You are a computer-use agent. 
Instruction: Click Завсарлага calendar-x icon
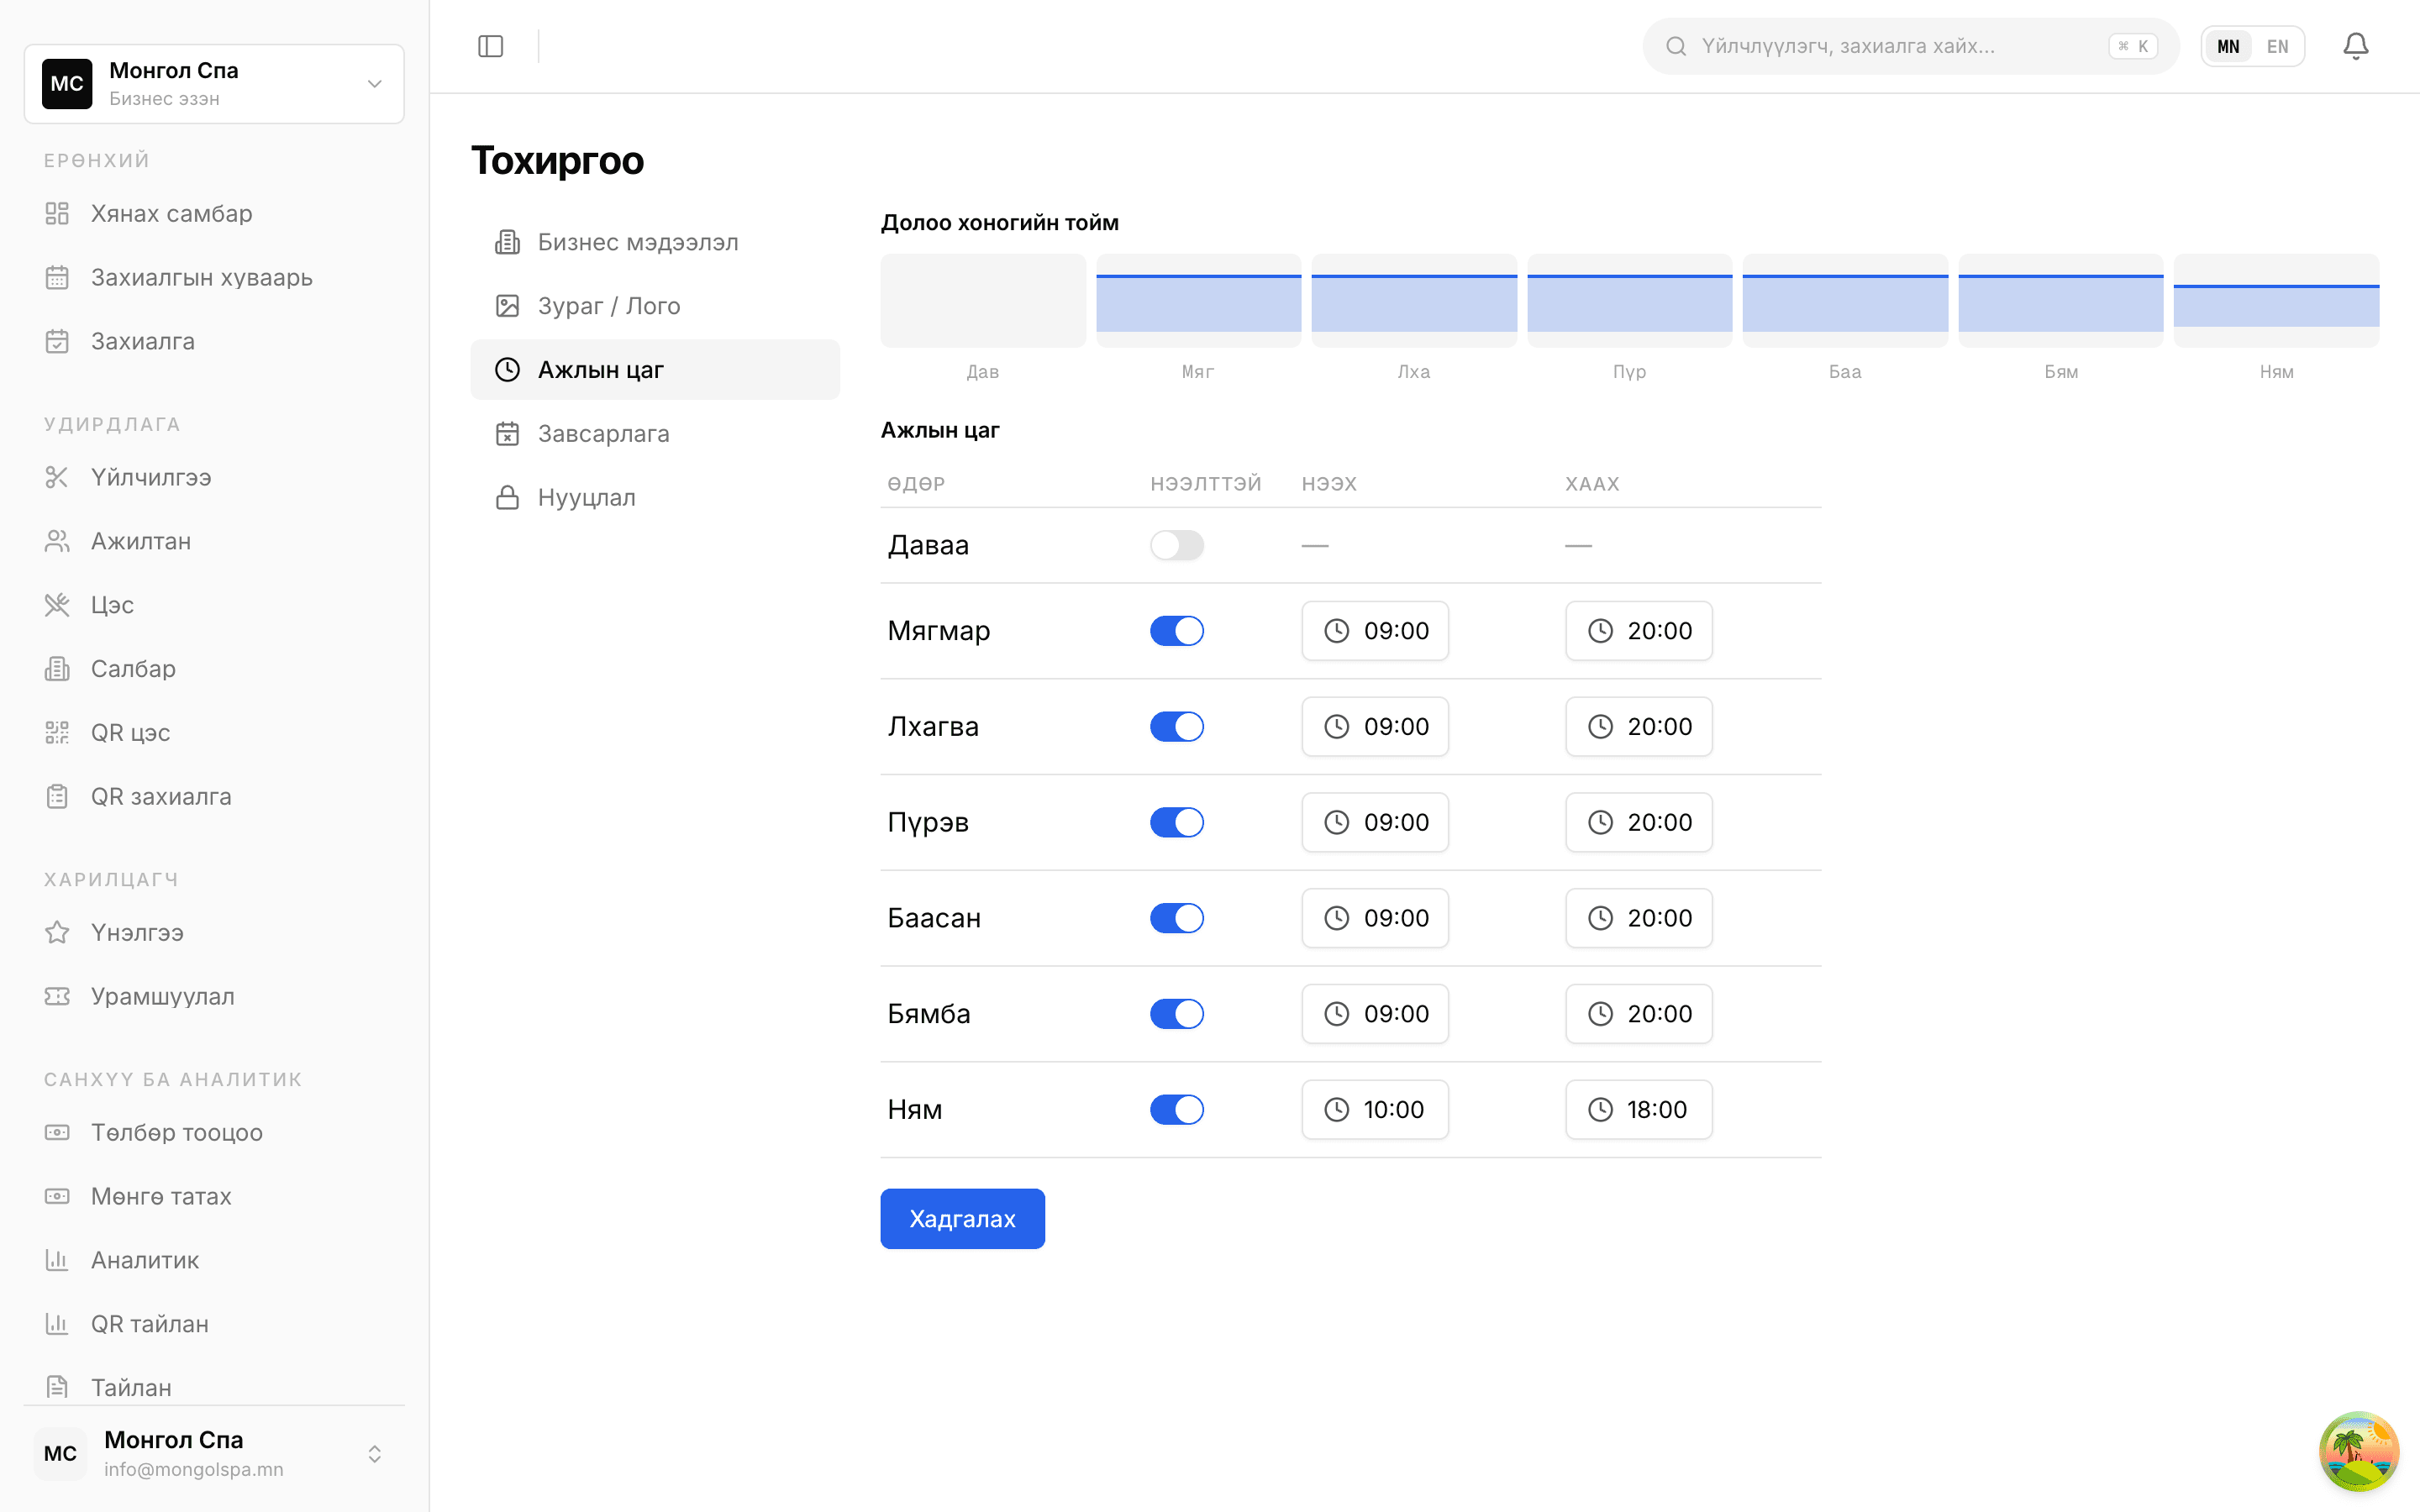point(507,434)
